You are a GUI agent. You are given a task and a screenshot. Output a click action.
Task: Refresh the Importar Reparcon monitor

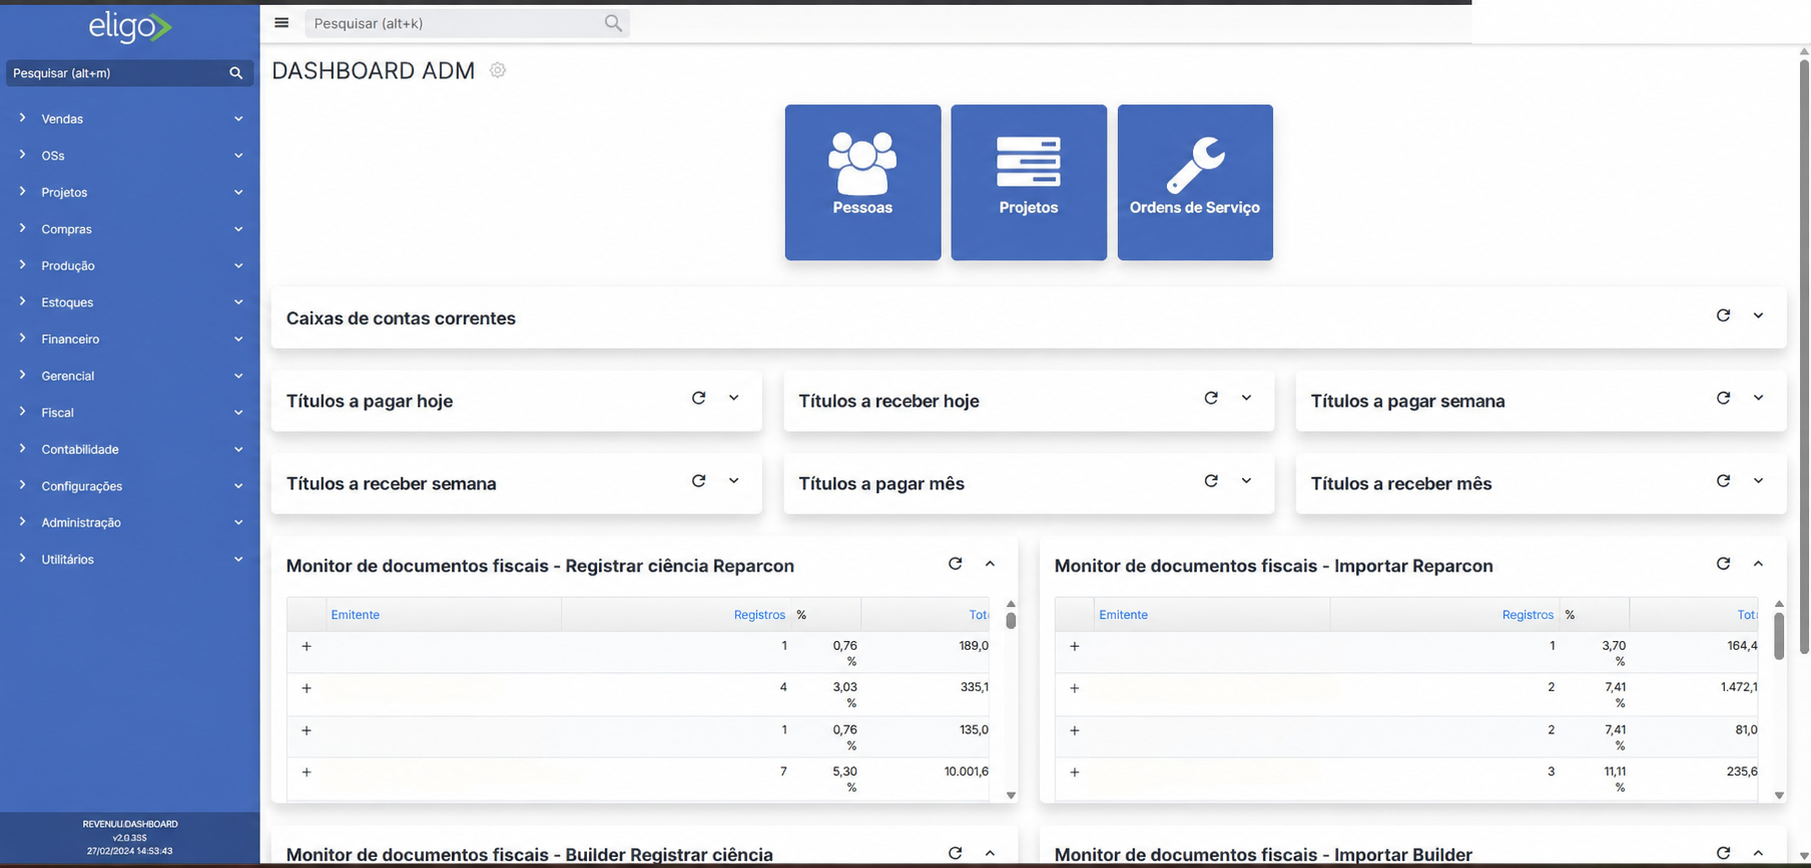pos(1723,564)
